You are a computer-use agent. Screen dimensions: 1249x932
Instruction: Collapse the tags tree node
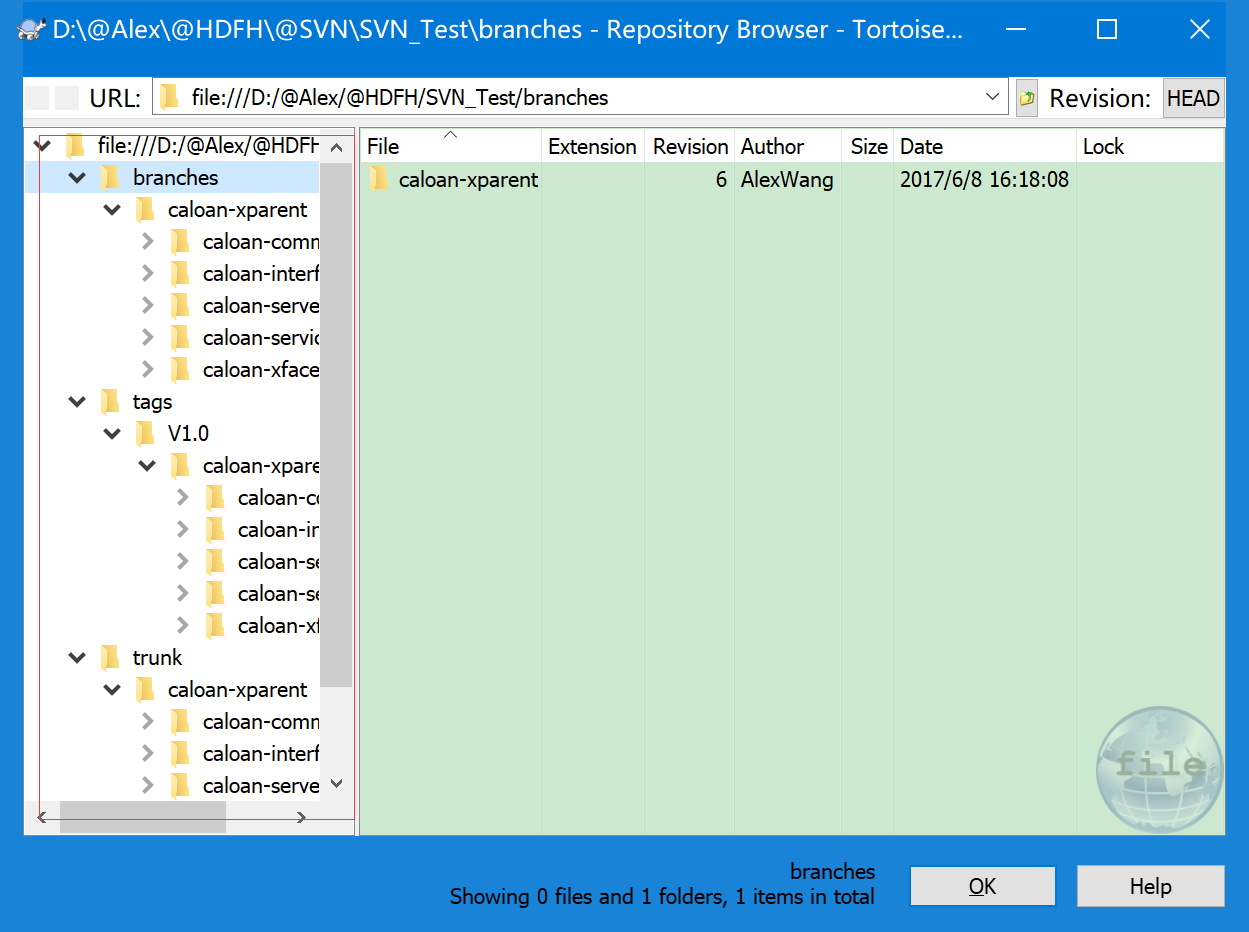coord(77,402)
